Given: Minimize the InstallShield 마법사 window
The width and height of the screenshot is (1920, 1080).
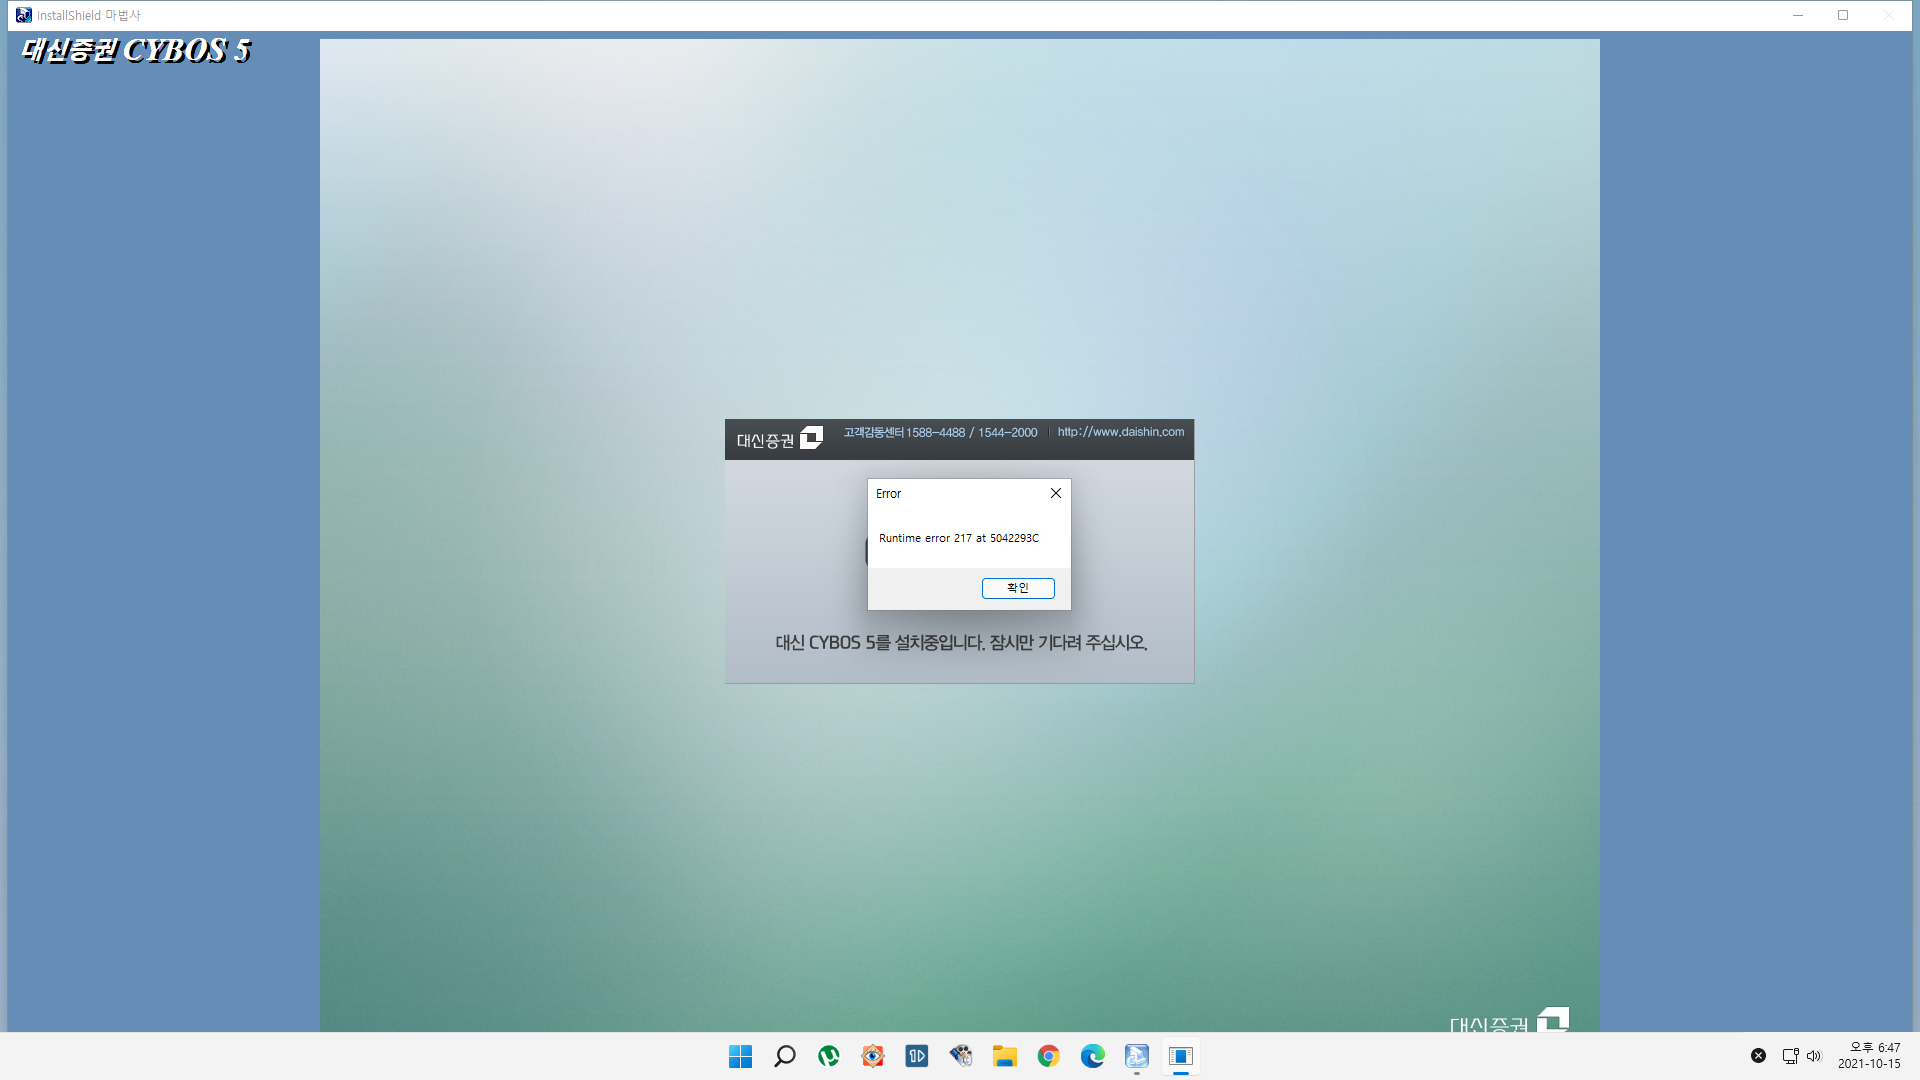Looking at the screenshot, I should point(1798,15).
